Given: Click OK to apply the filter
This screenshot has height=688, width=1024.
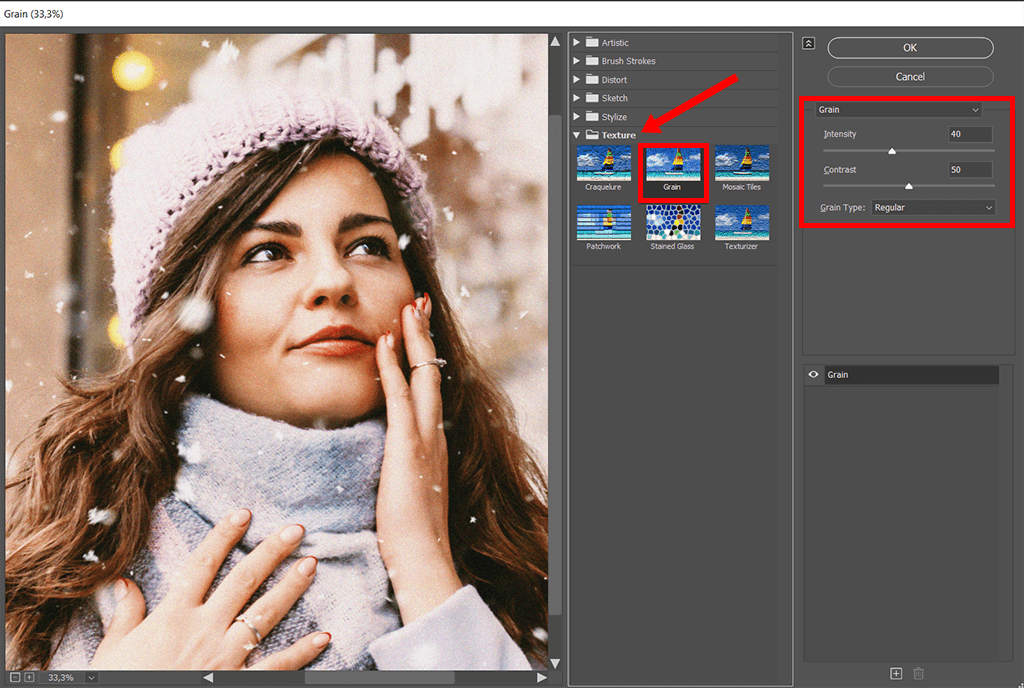Looking at the screenshot, I should pos(910,48).
